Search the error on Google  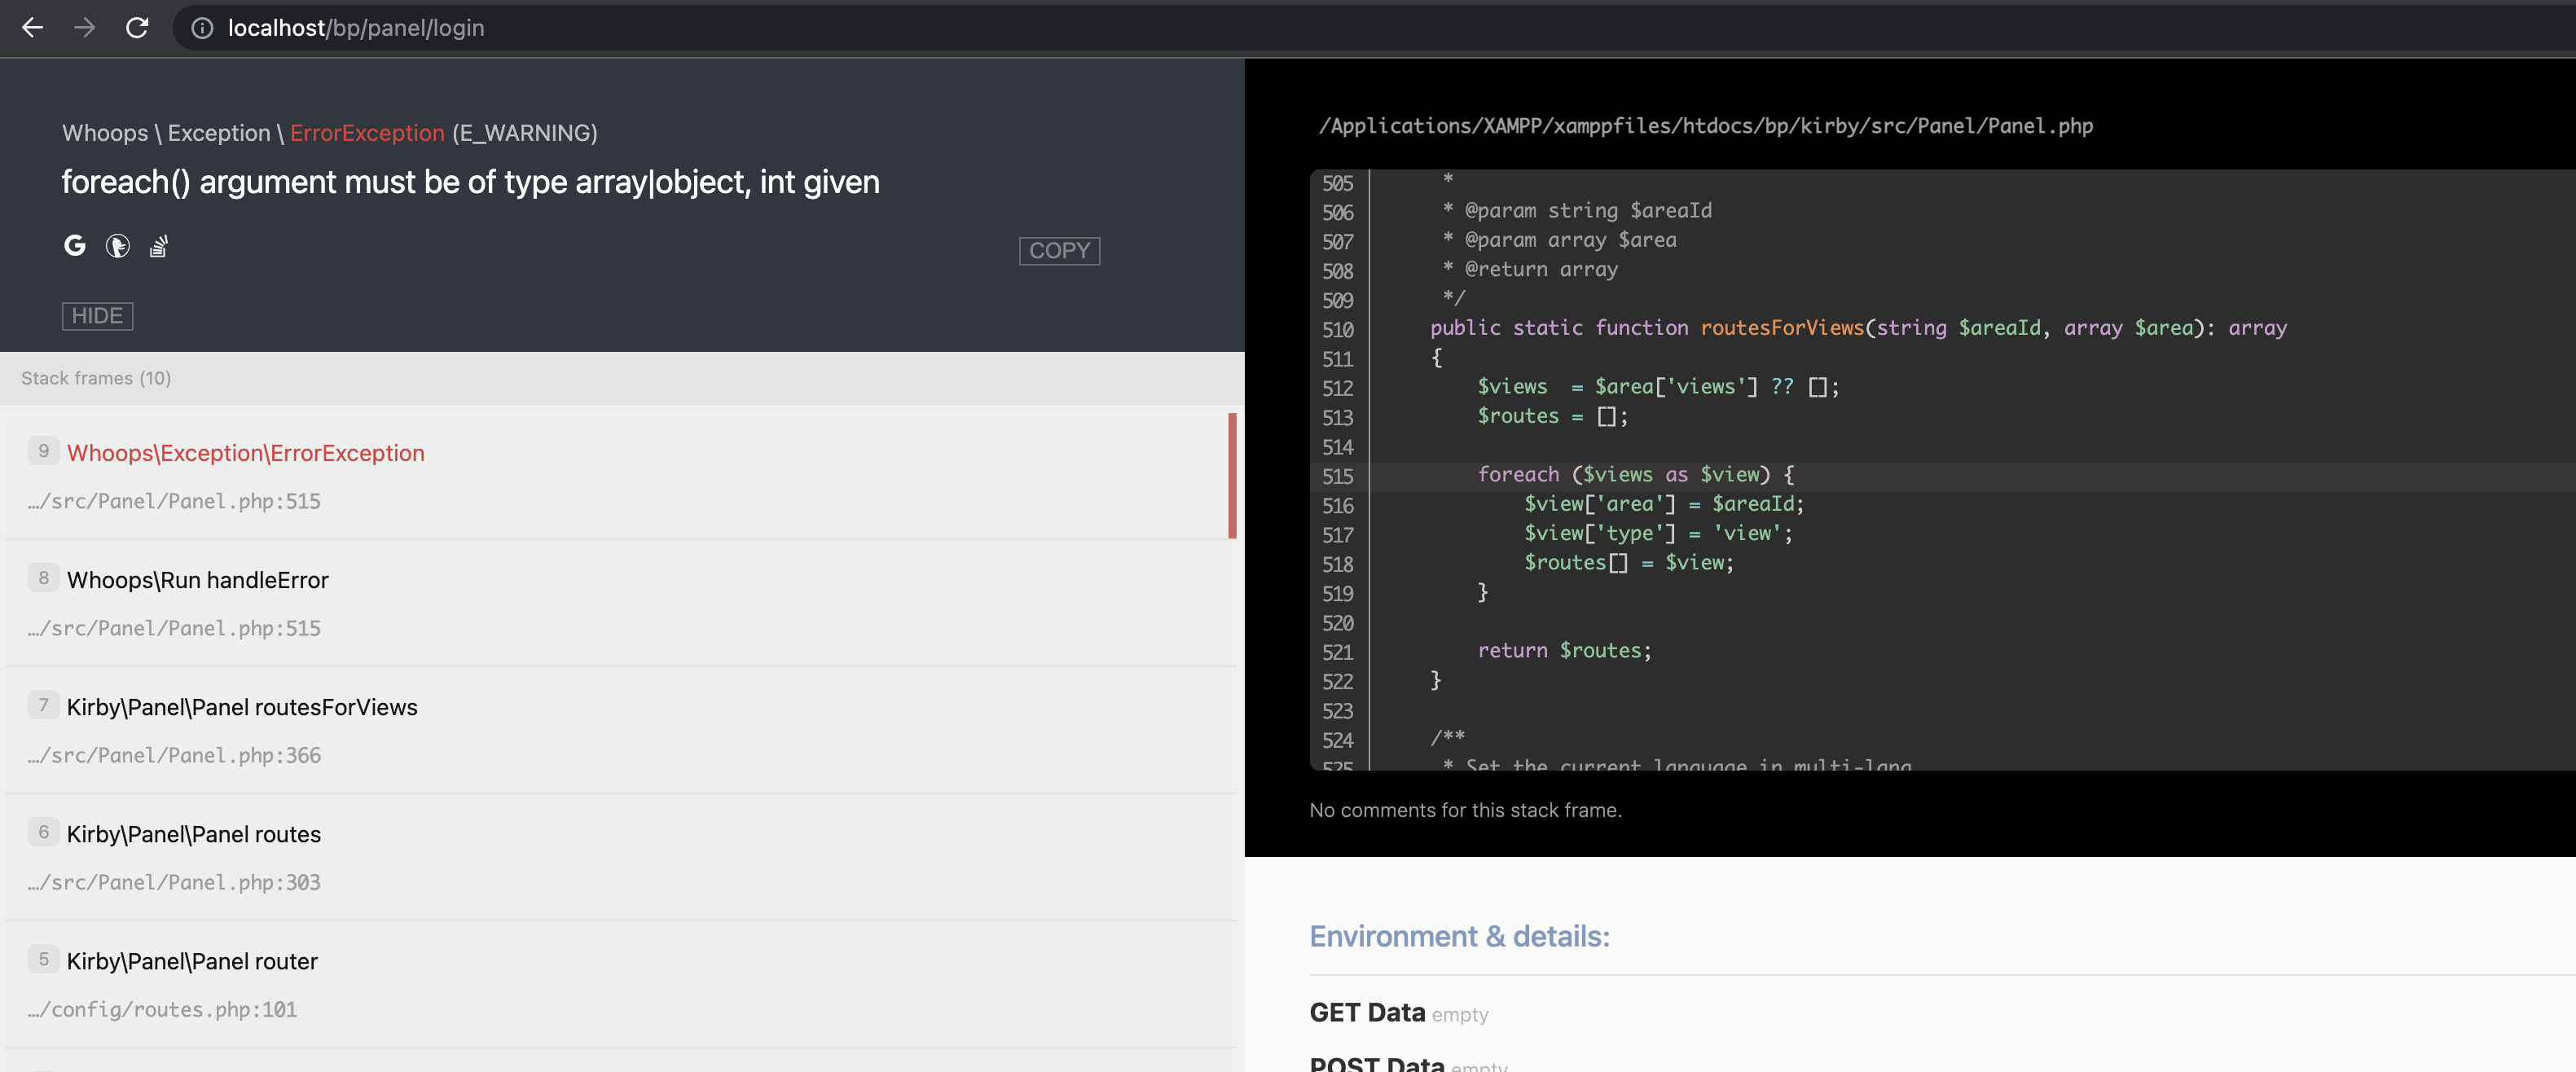click(75, 246)
